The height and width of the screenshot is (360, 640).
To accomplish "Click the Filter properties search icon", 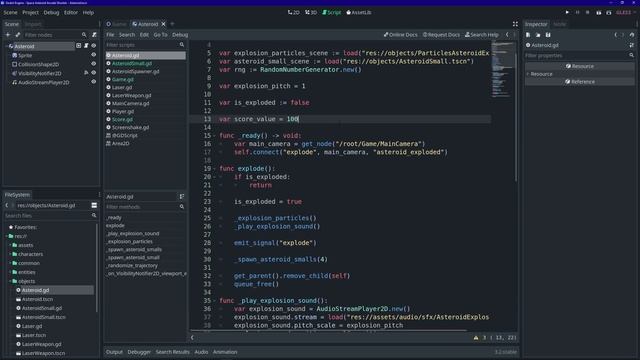I will coord(631,56).
